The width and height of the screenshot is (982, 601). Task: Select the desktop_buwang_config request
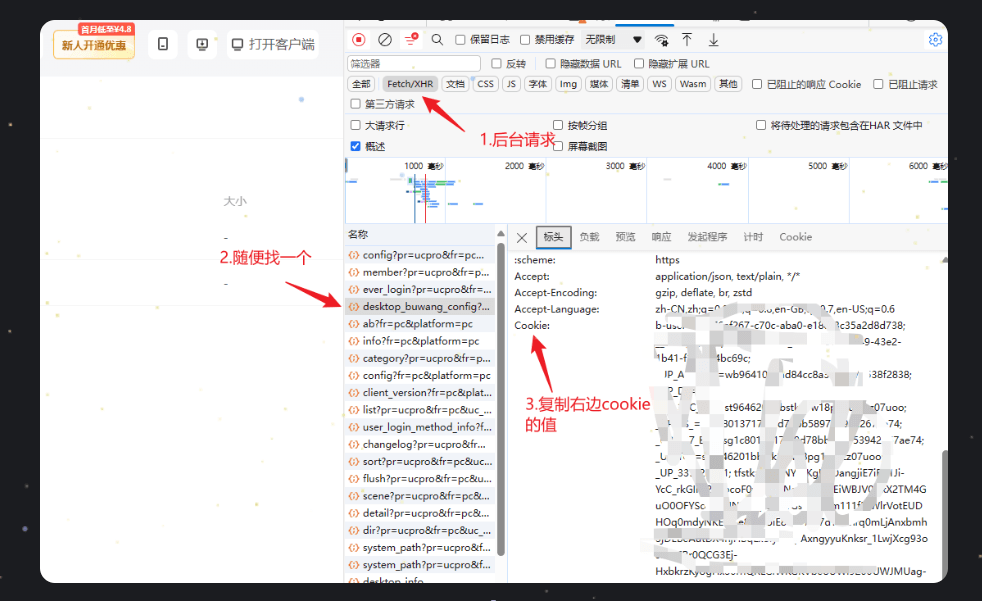coord(425,307)
